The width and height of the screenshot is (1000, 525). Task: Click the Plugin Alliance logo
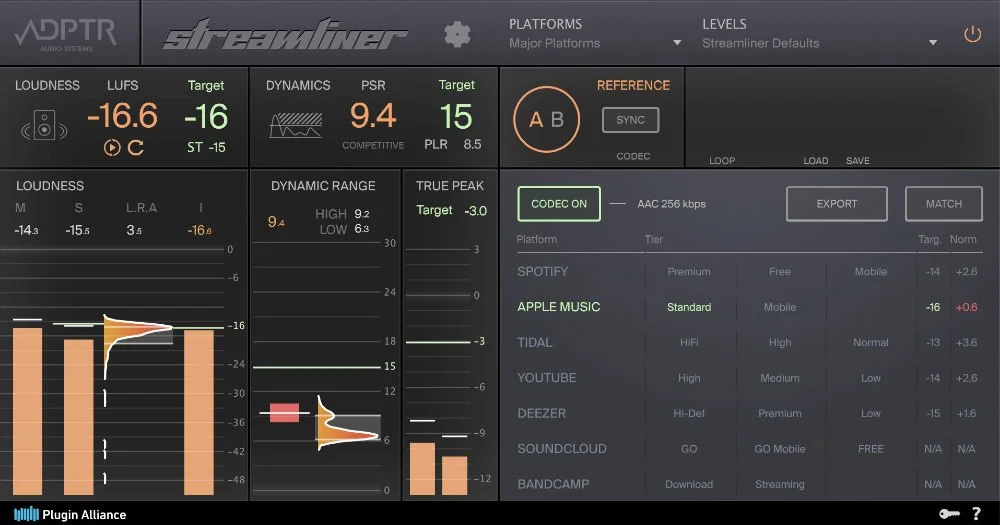(x=70, y=514)
